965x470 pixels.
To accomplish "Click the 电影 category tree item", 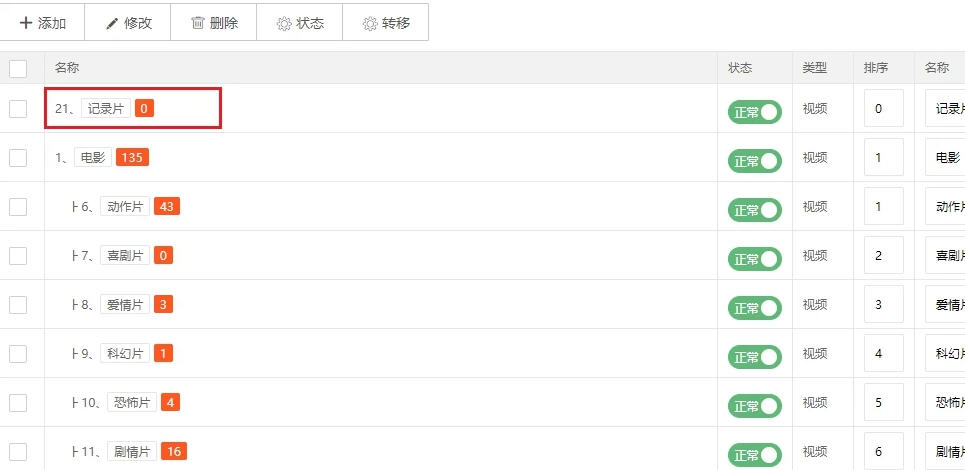I will [93, 157].
